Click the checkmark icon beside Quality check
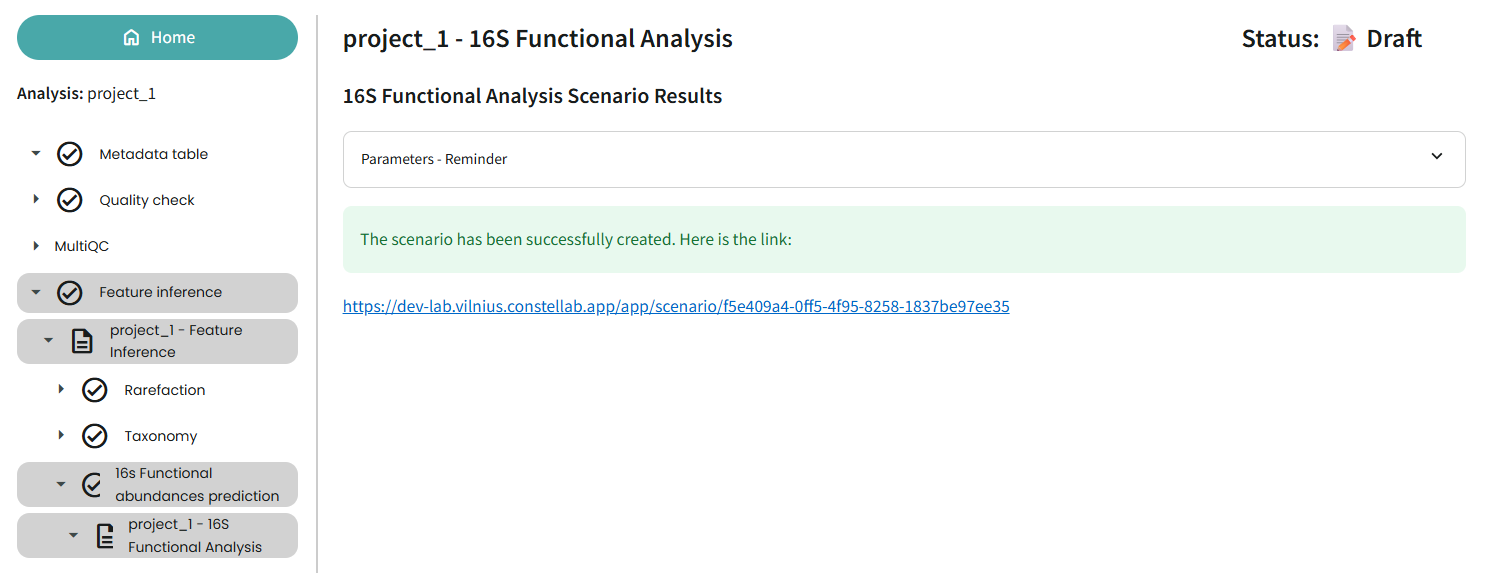 (x=70, y=200)
